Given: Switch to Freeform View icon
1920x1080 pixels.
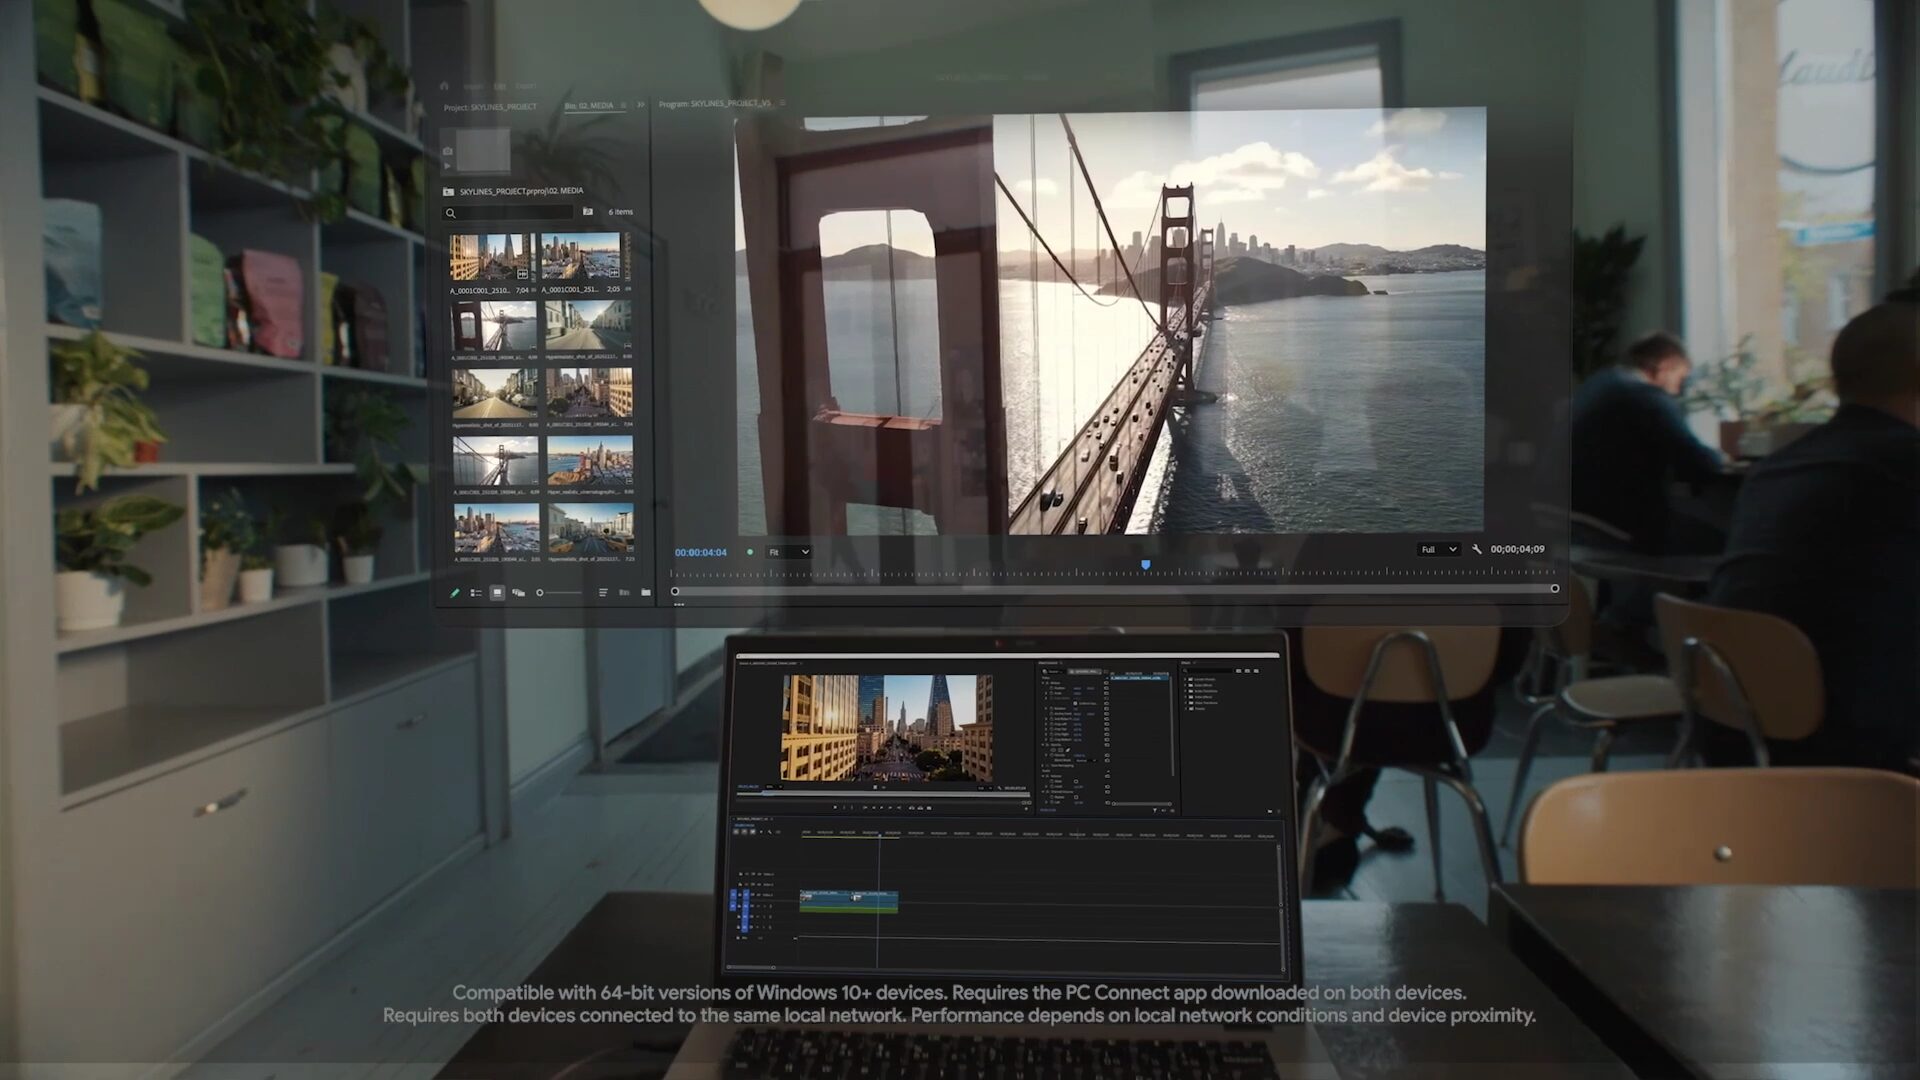Looking at the screenshot, I should (x=518, y=593).
